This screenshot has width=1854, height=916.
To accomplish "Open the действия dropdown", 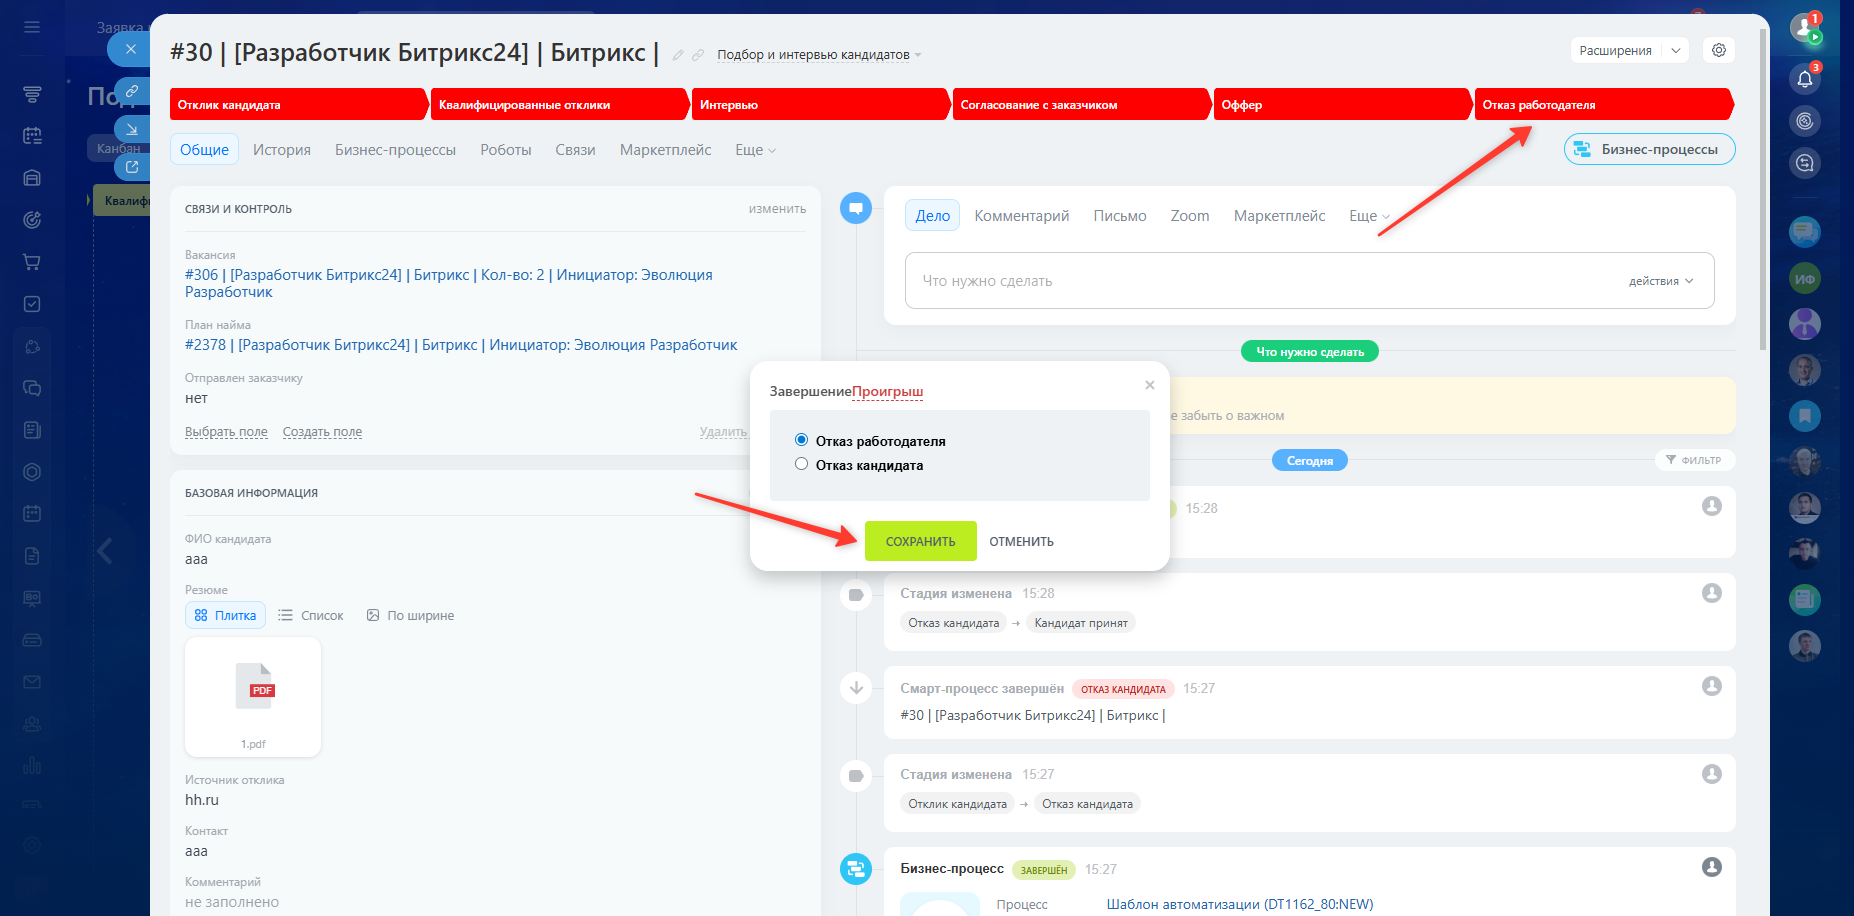I will click(x=1661, y=281).
